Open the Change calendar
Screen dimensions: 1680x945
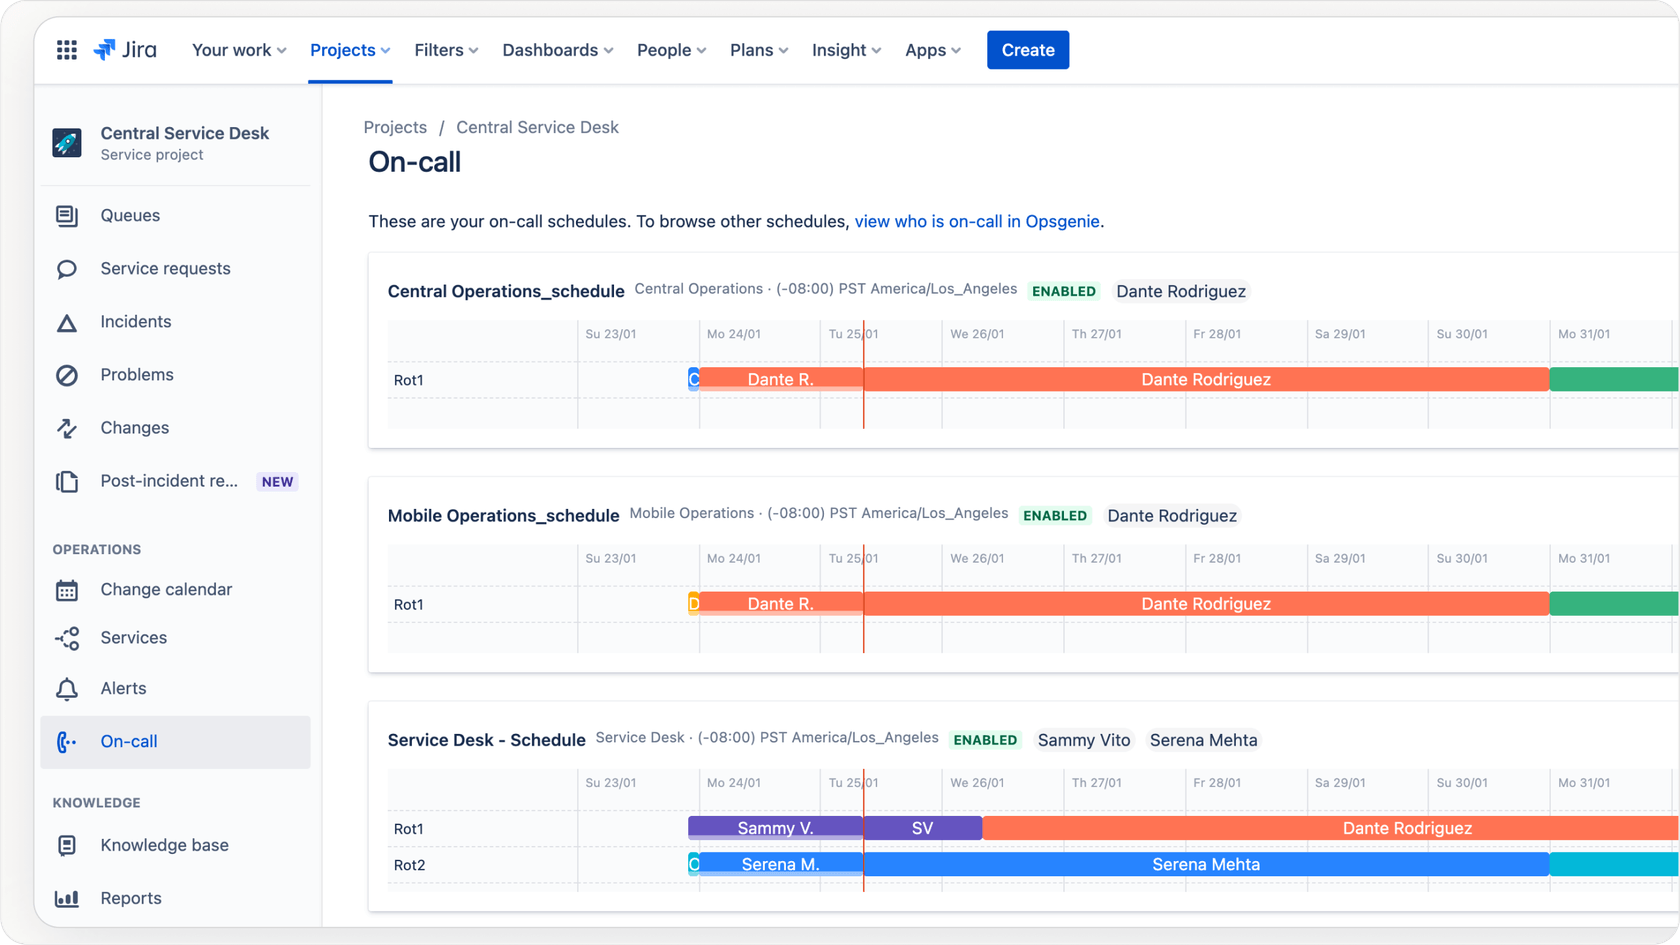pyautogui.click(x=165, y=589)
